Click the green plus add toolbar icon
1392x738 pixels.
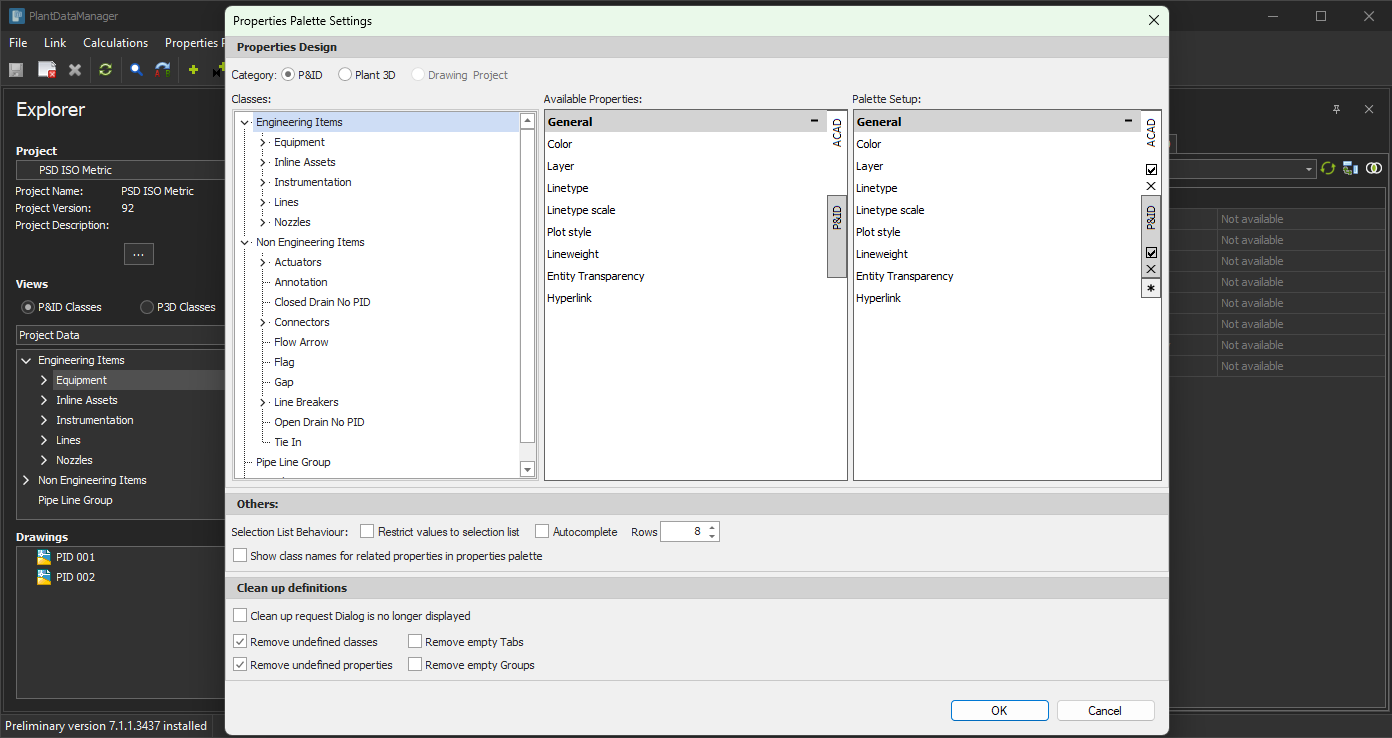[193, 70]
